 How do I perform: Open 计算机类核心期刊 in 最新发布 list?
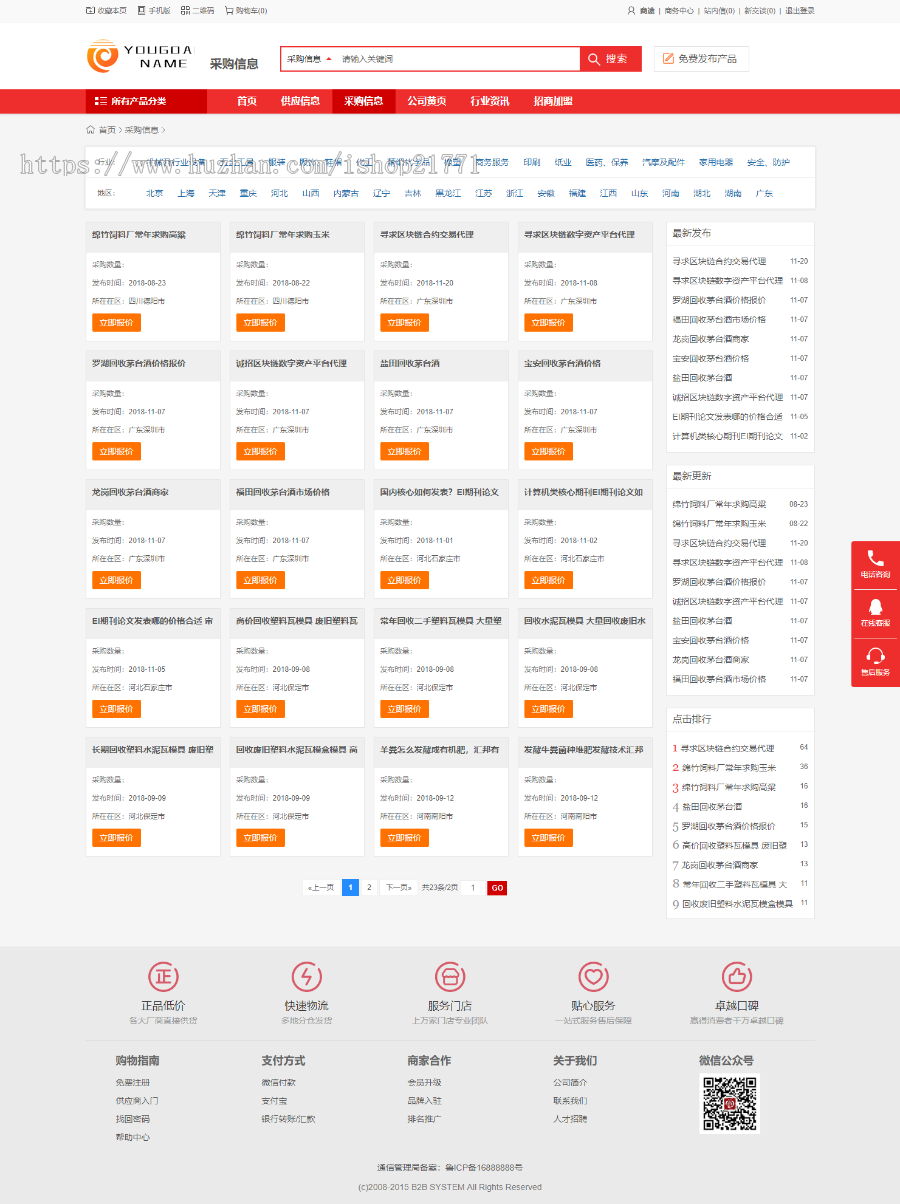(728, 436)
